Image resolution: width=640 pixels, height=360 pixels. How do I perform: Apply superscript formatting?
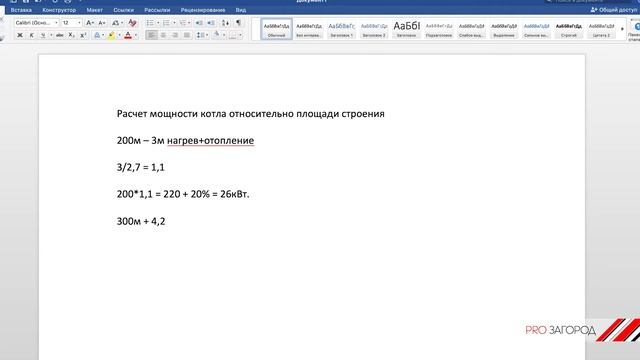click(x=83, y=36)
